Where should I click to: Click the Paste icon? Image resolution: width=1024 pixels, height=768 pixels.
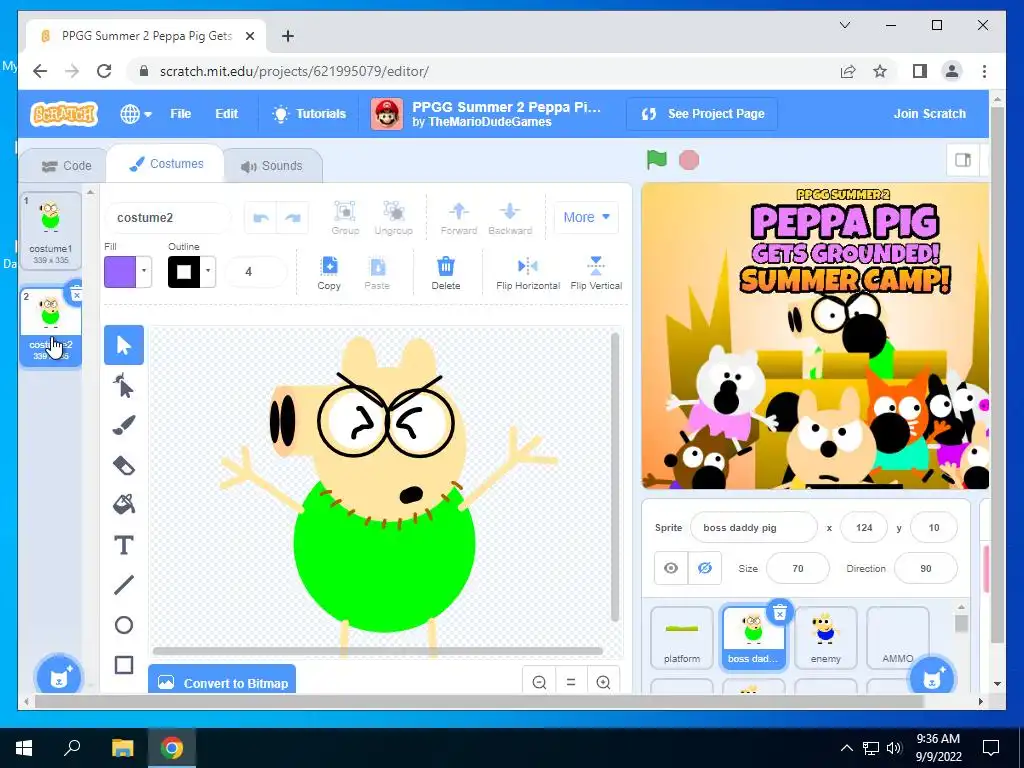(x=377, y=273)
